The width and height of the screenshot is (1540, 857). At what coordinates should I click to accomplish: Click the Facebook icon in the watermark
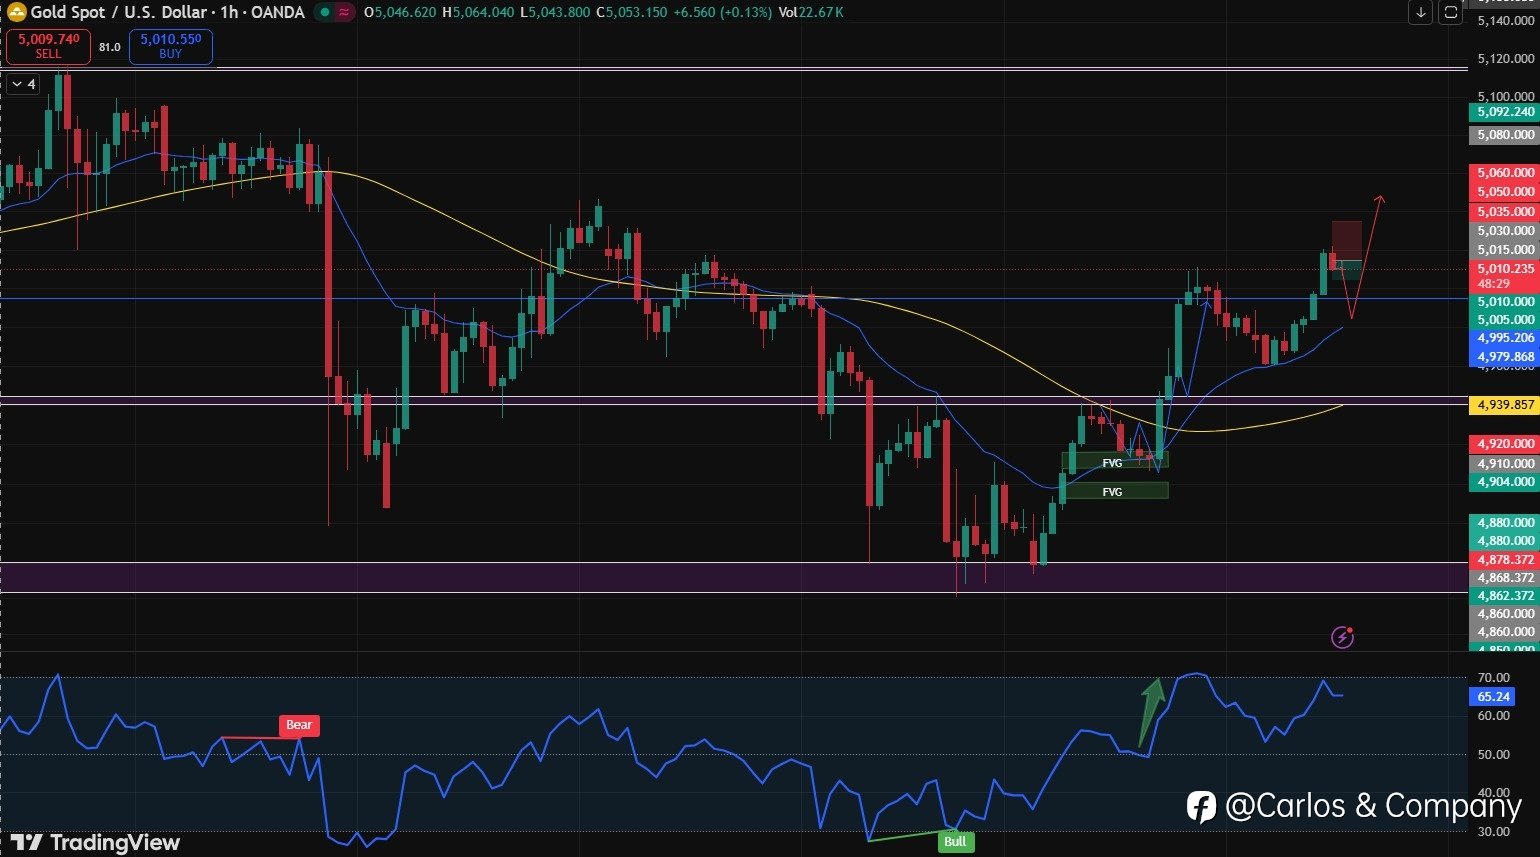[x=1201, y=806]
